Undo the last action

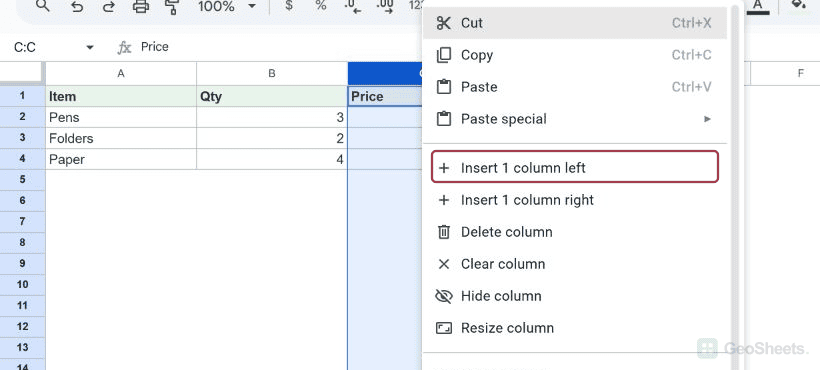pyautogui.click(x=77, y=6)
